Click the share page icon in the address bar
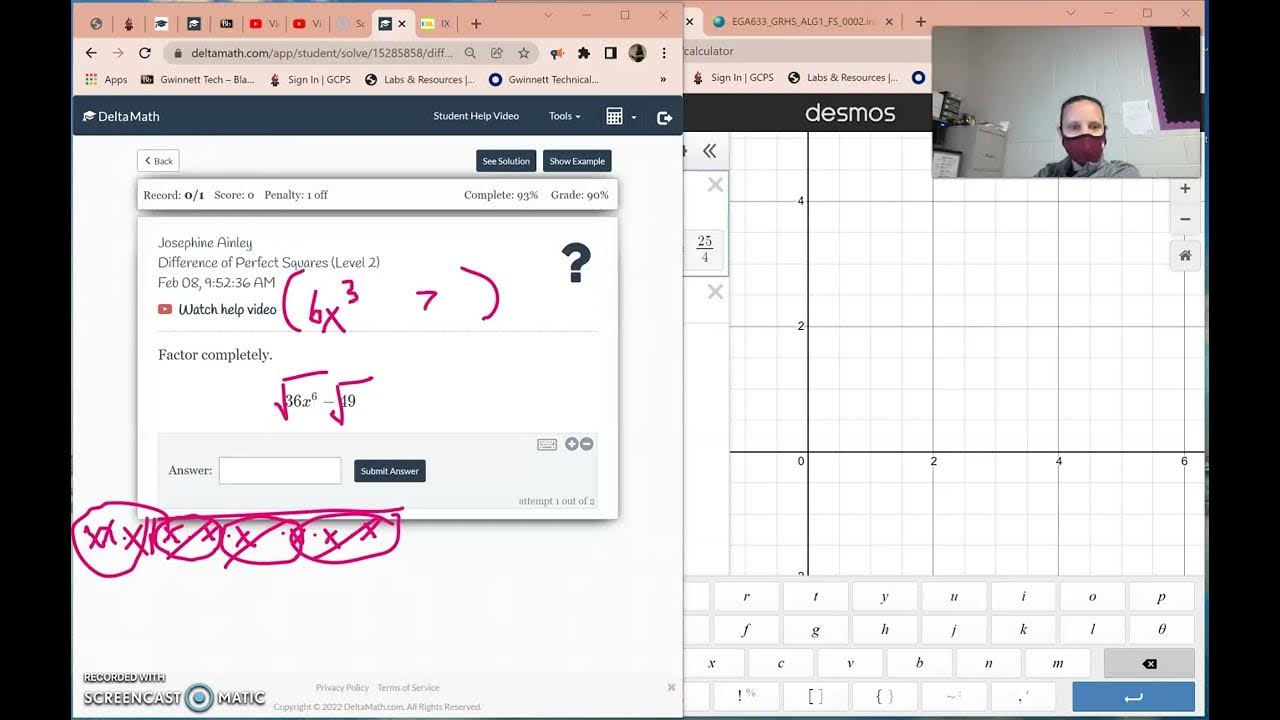Screen dimensions: 1280x720 coord(496,53)
